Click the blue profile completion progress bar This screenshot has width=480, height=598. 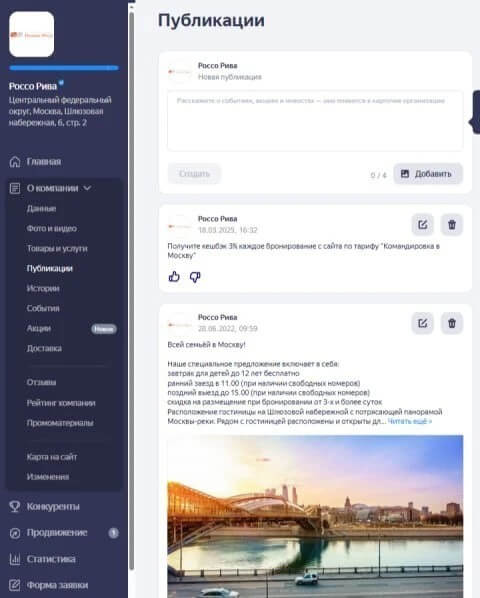(64, 68)
